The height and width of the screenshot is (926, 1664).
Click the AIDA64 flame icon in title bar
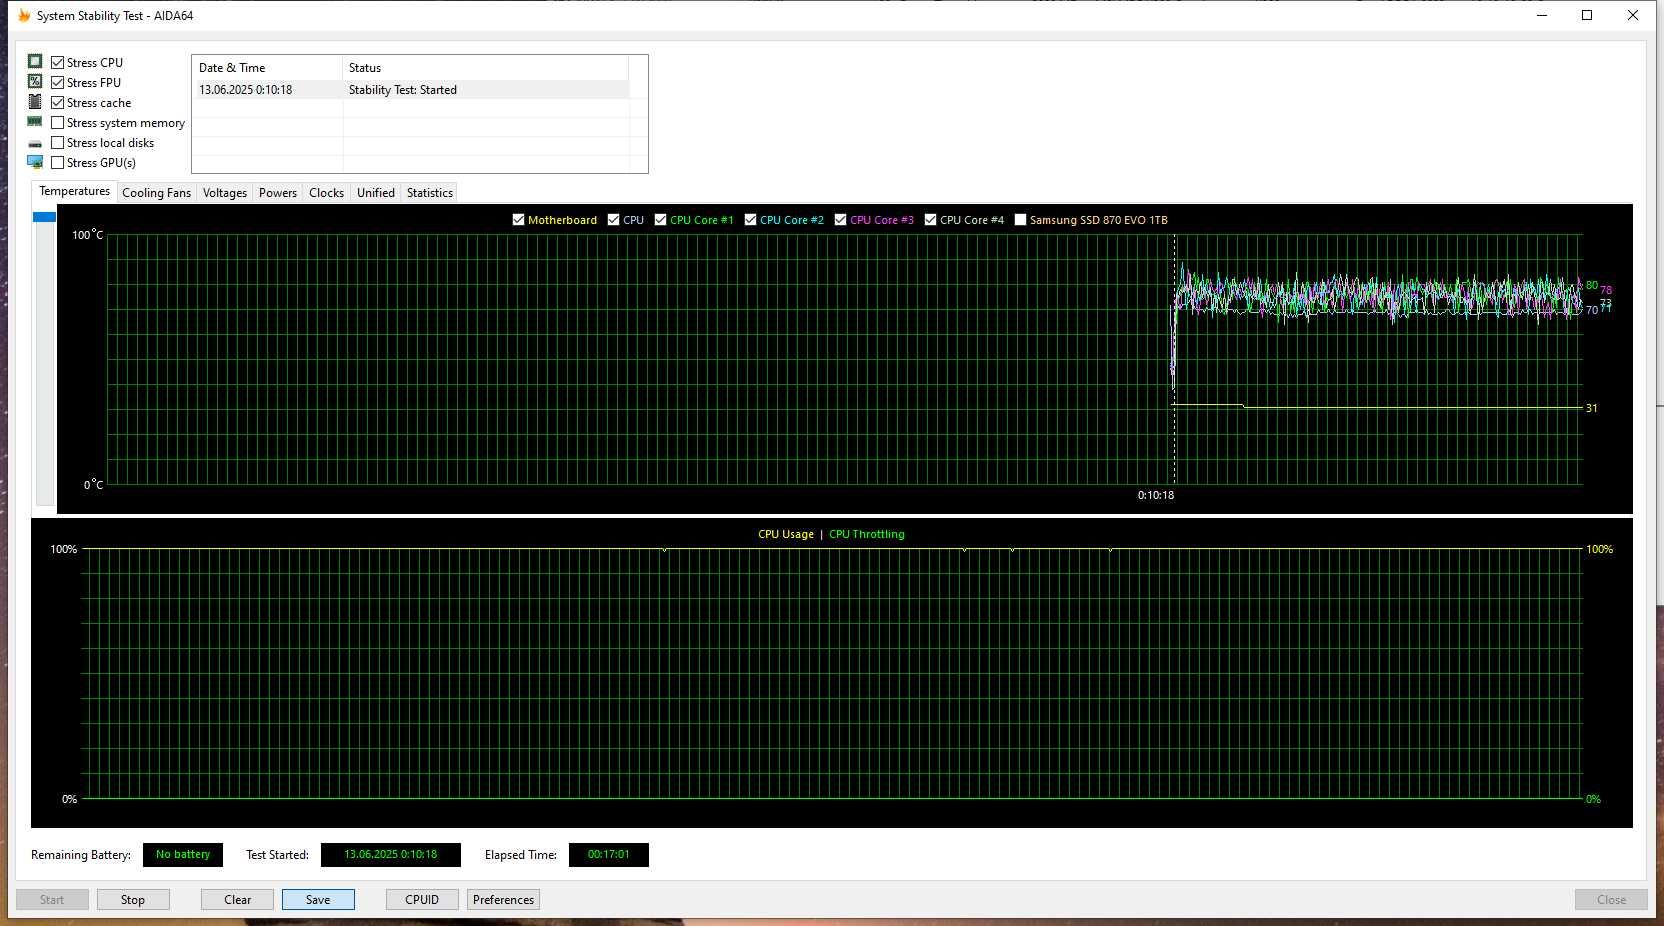[24, 15]
